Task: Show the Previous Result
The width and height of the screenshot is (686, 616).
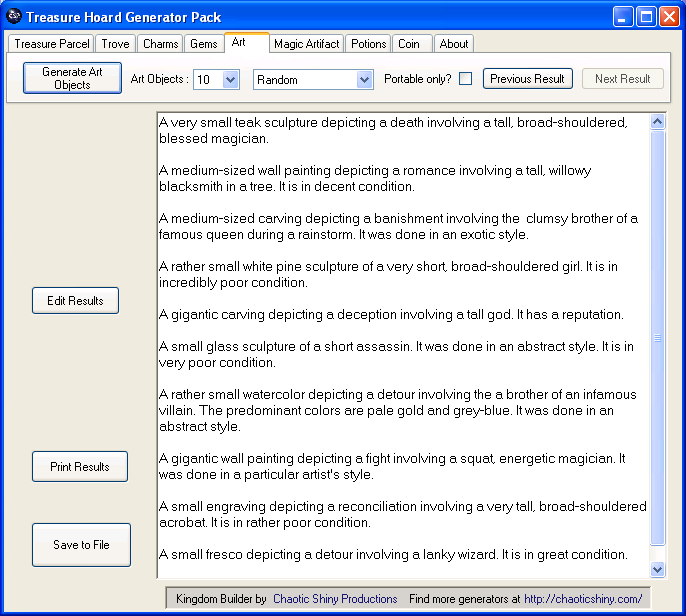Action: (x=528, y=79)
